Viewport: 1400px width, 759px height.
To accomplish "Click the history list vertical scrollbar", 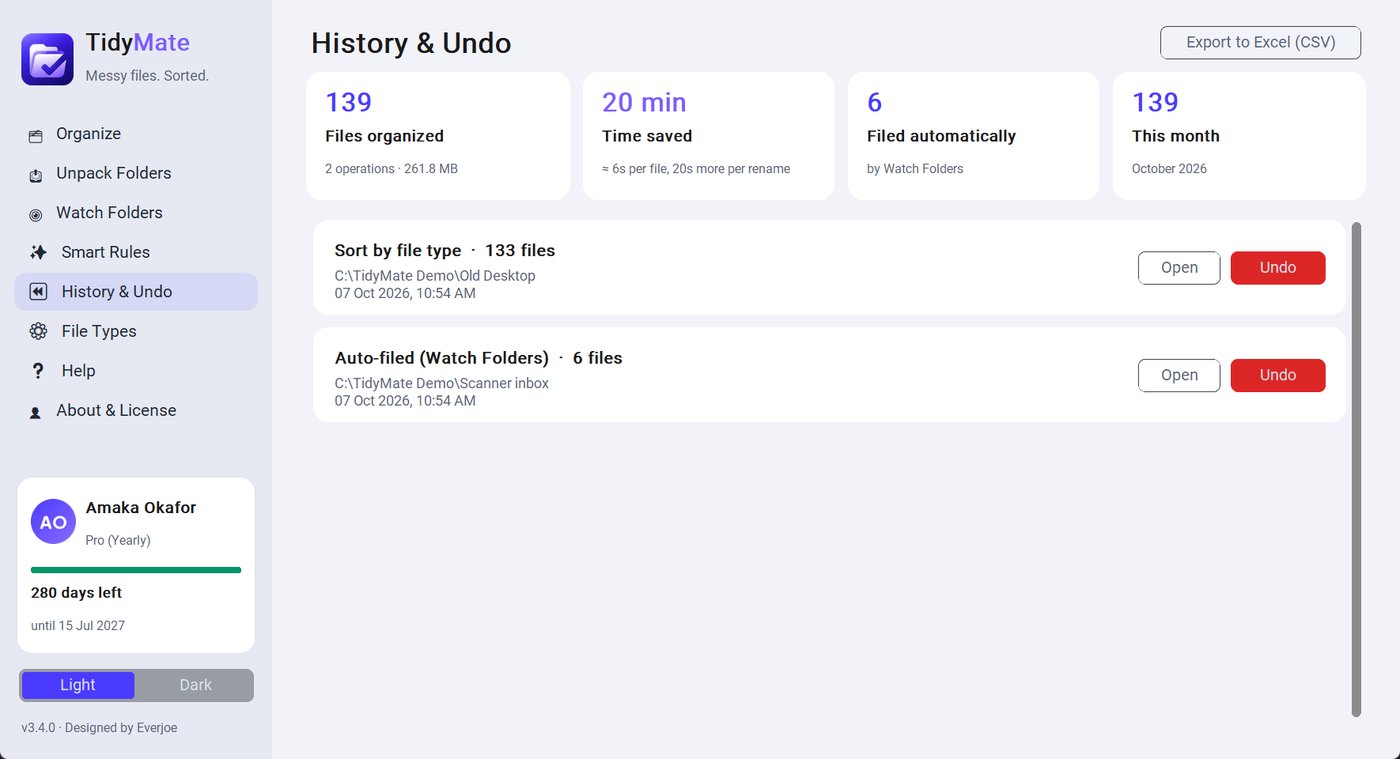I will (x=1356, y=469).
